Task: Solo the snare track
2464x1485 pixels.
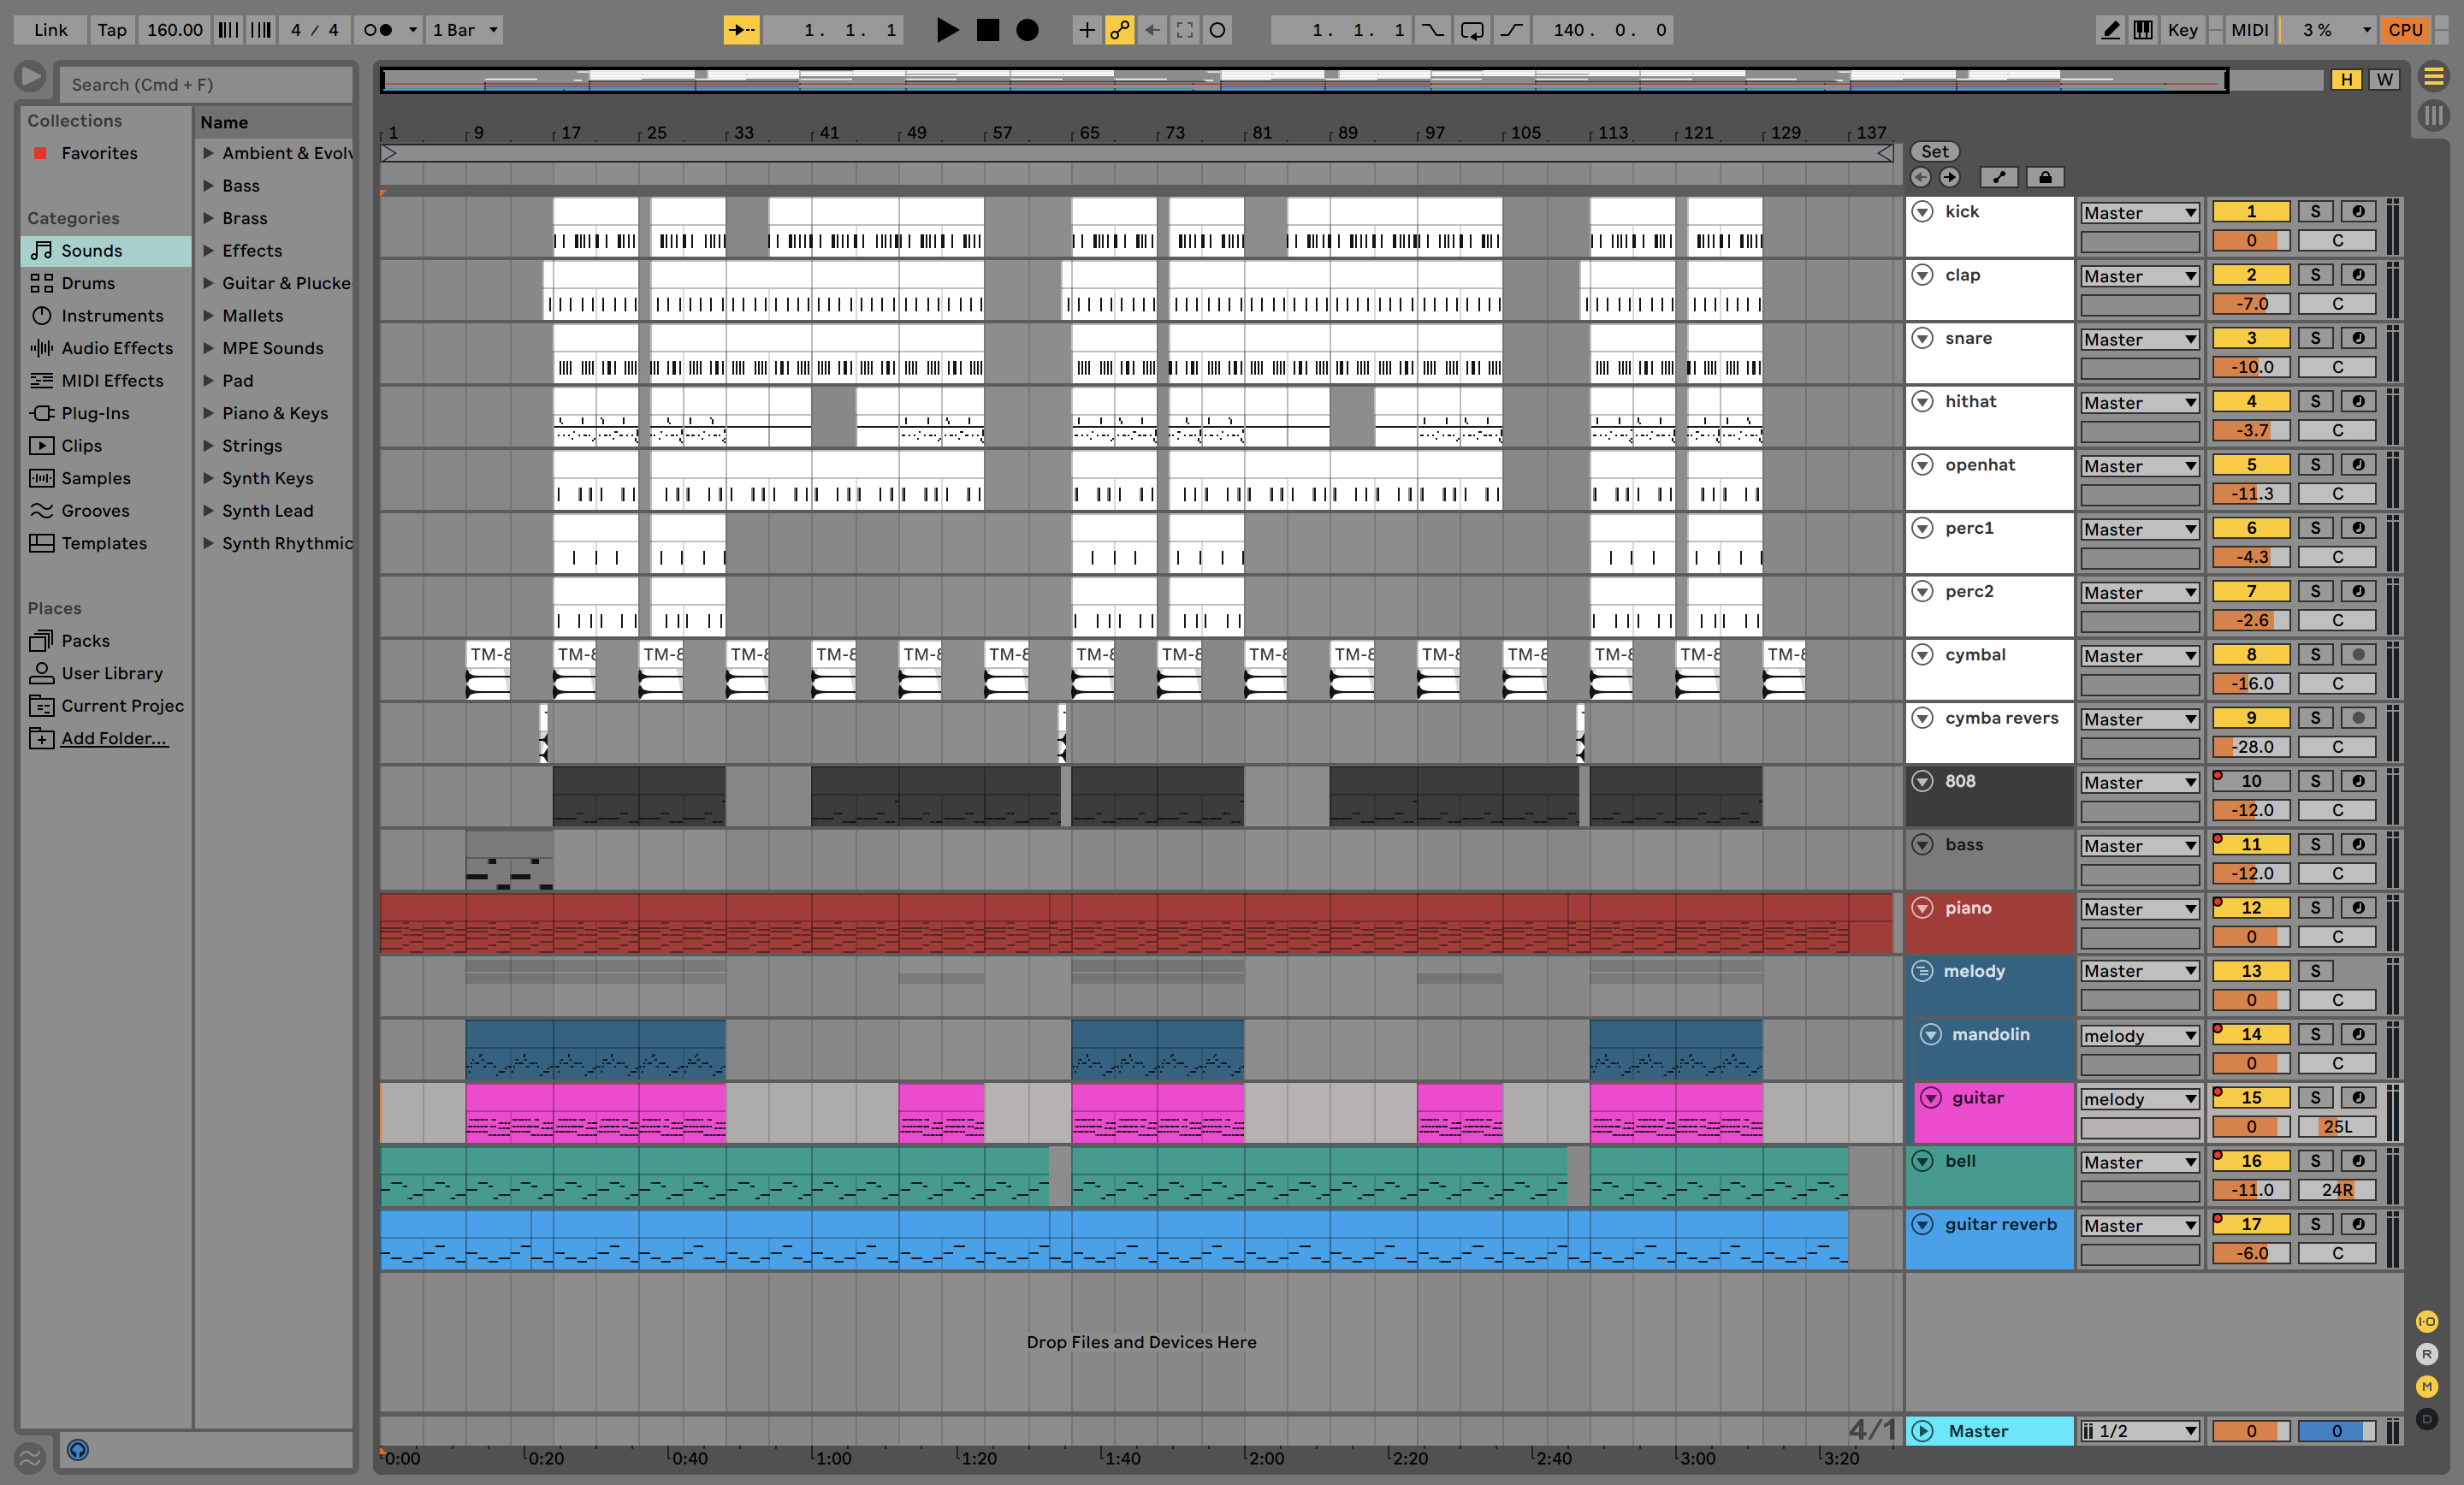Action: tap(2315, 338)
